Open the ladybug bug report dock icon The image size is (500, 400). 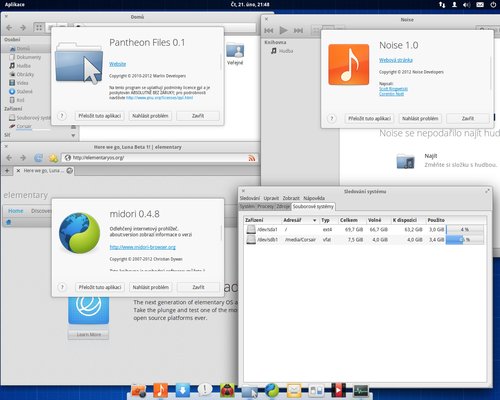point(227,390)
